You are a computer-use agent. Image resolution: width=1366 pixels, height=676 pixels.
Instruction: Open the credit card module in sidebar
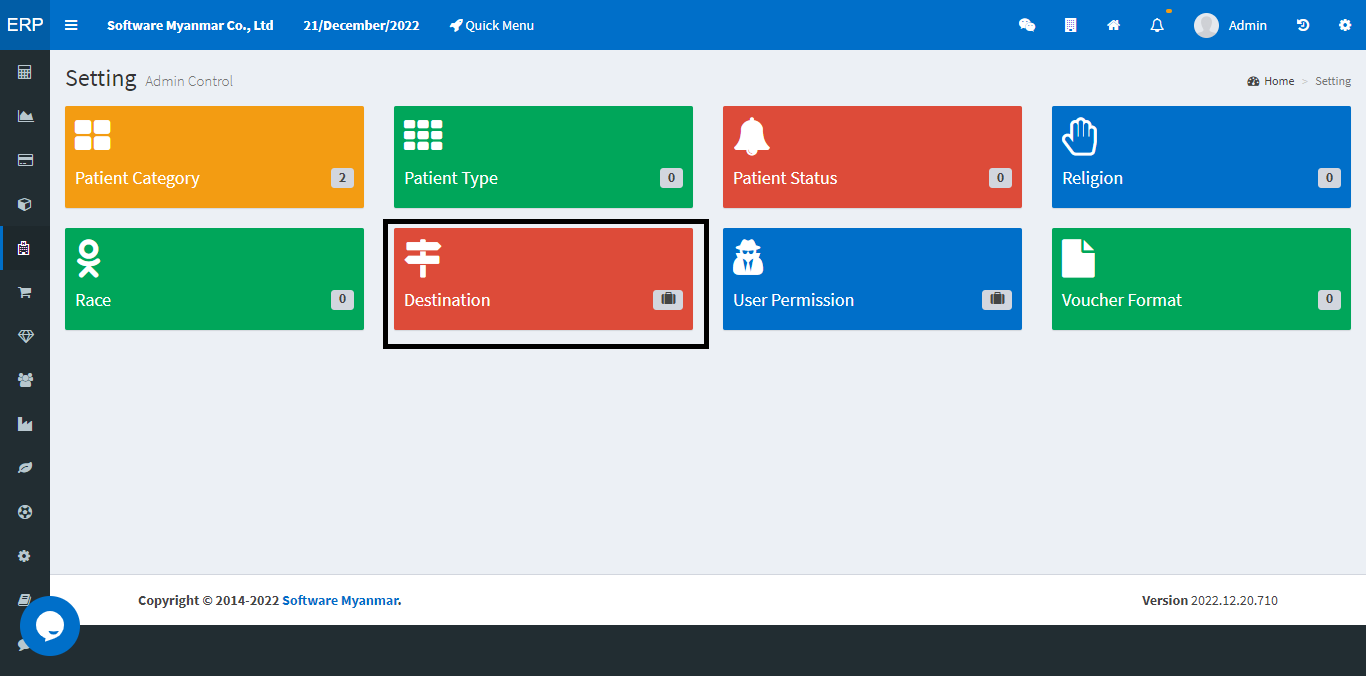coord(25,160)
